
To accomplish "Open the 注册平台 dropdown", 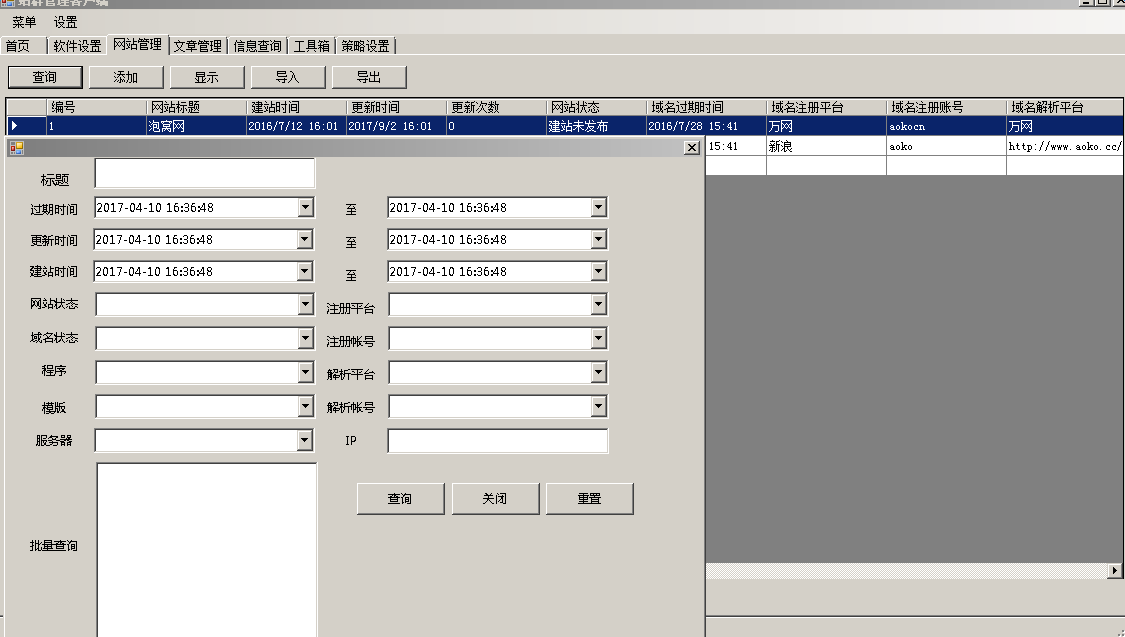I will pyautogui.click(x=599, y=304).
